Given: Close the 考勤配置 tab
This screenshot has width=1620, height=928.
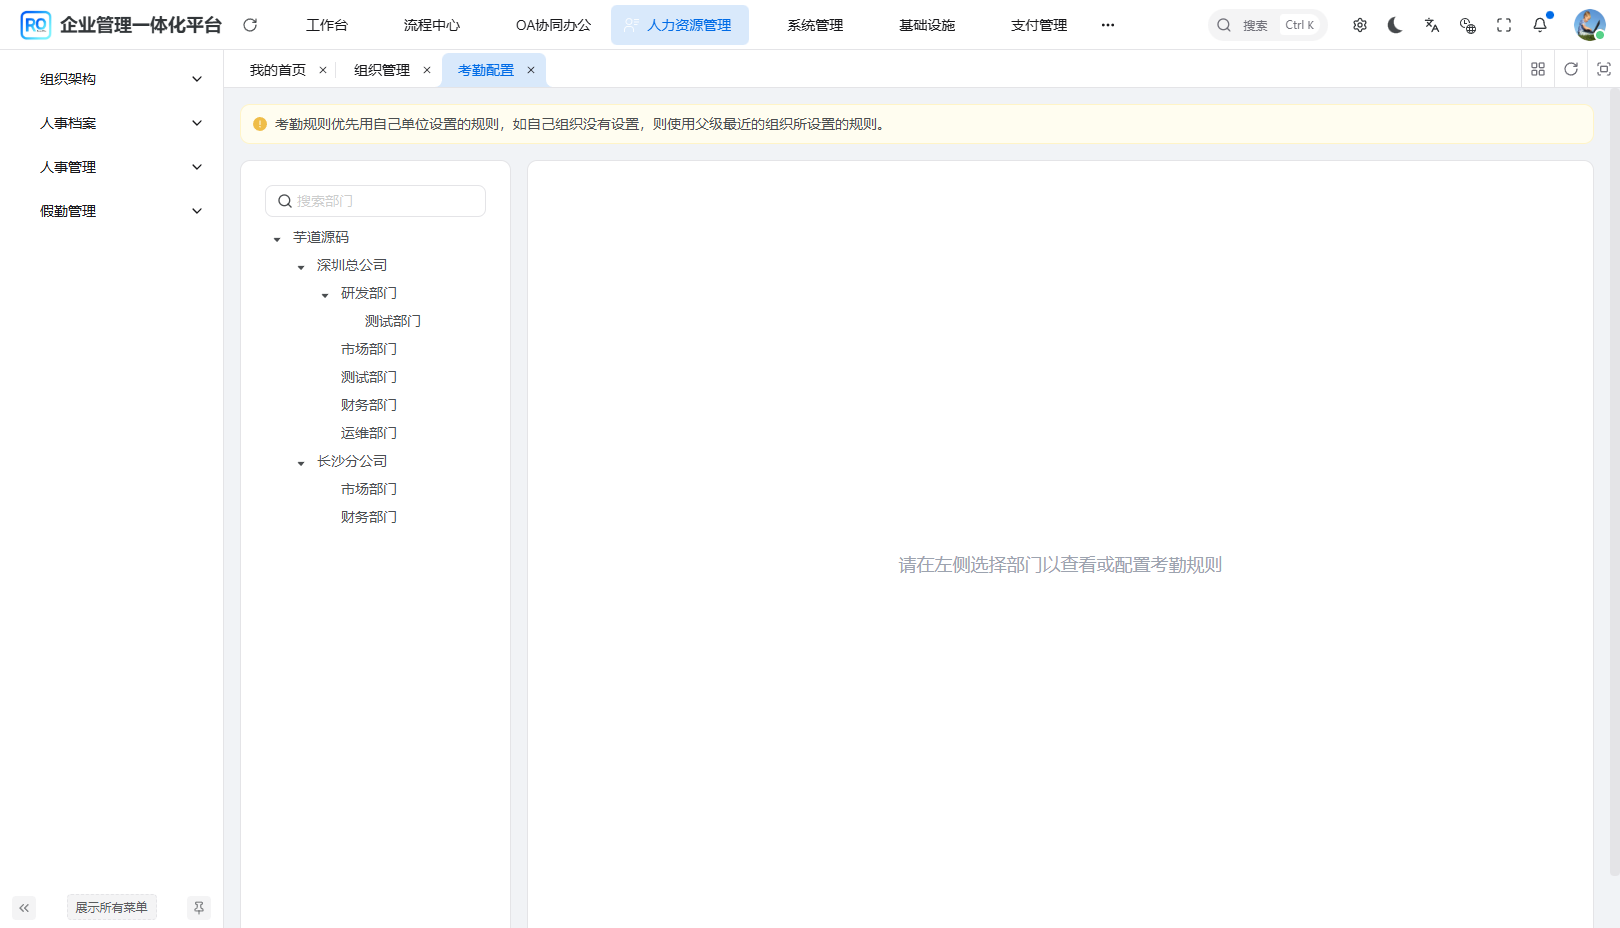Looking at the screenshot, I should coord(531,70).
